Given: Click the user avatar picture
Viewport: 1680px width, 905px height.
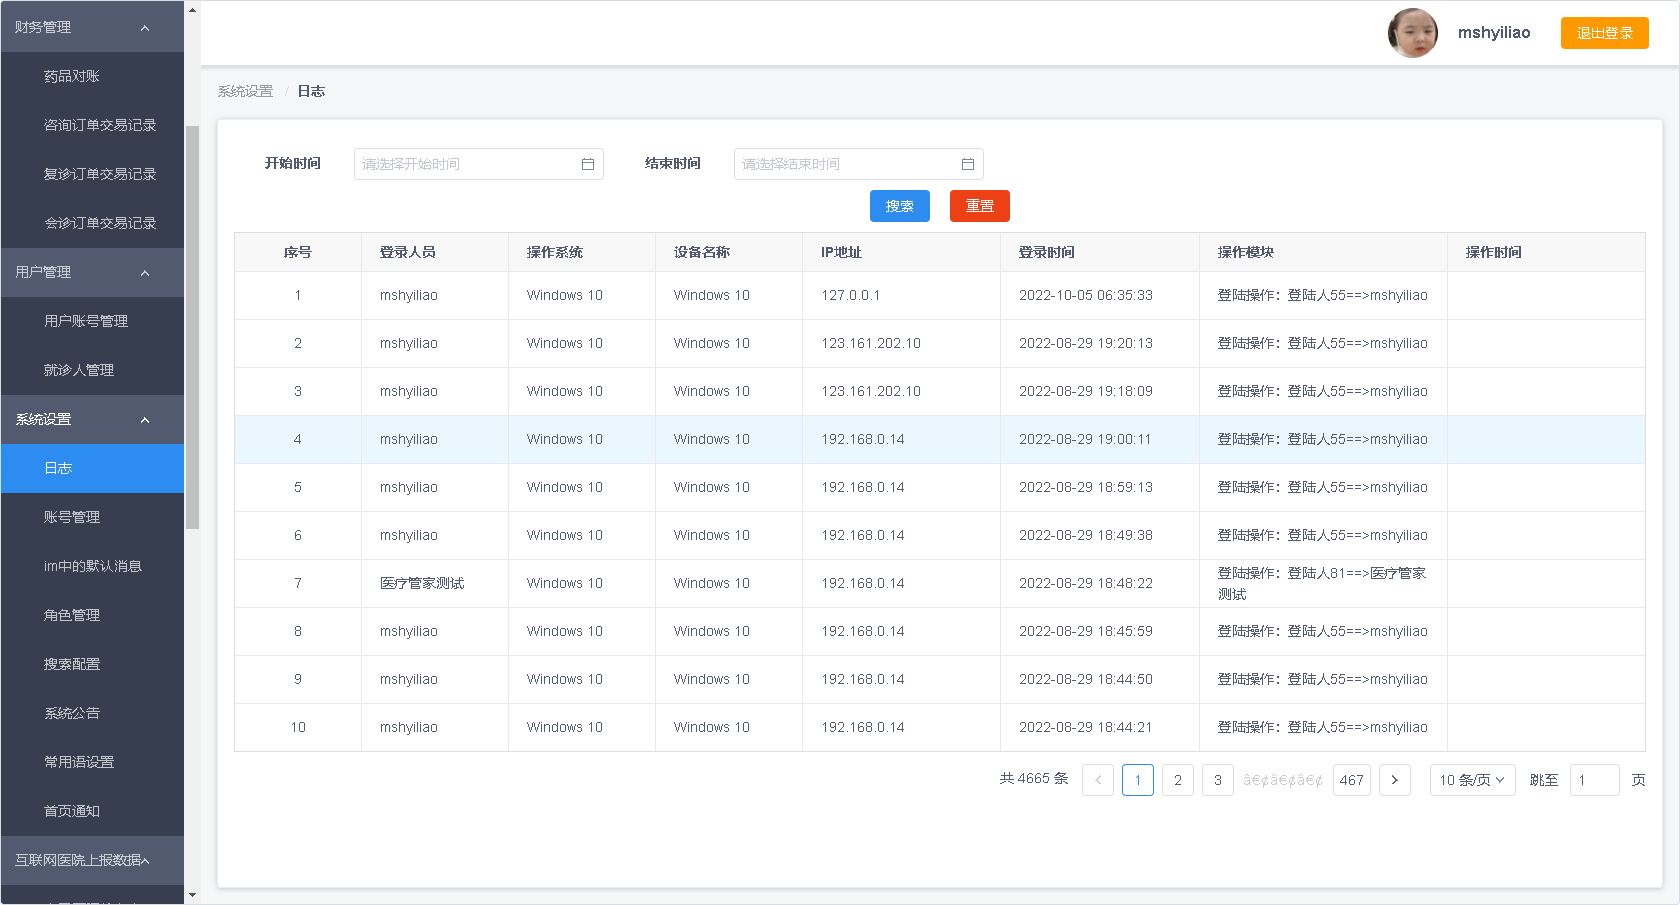Looking at the screenshot, I should coord(1412,33).
